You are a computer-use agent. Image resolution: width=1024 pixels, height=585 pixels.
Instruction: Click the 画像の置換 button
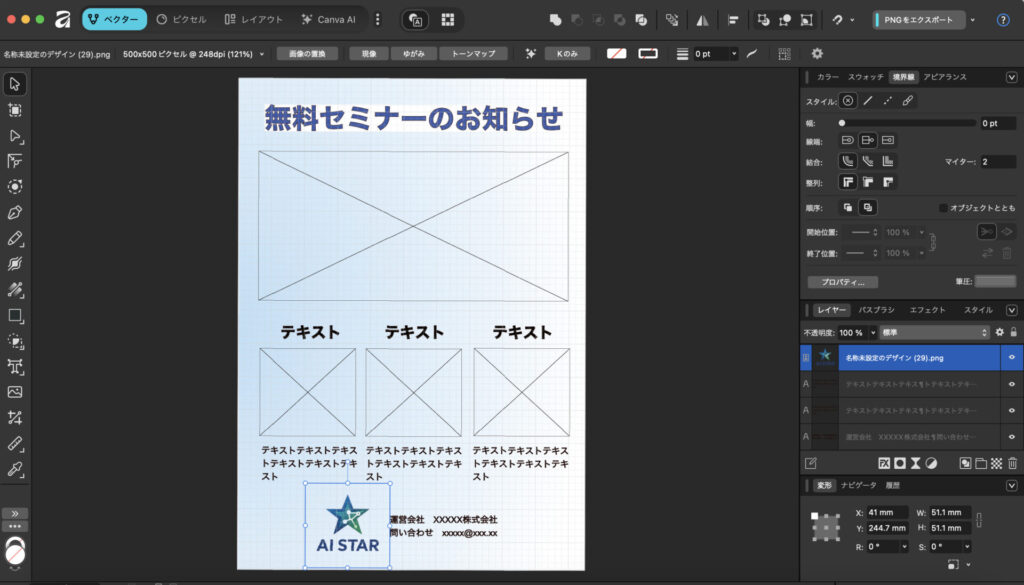pos(307,54)
